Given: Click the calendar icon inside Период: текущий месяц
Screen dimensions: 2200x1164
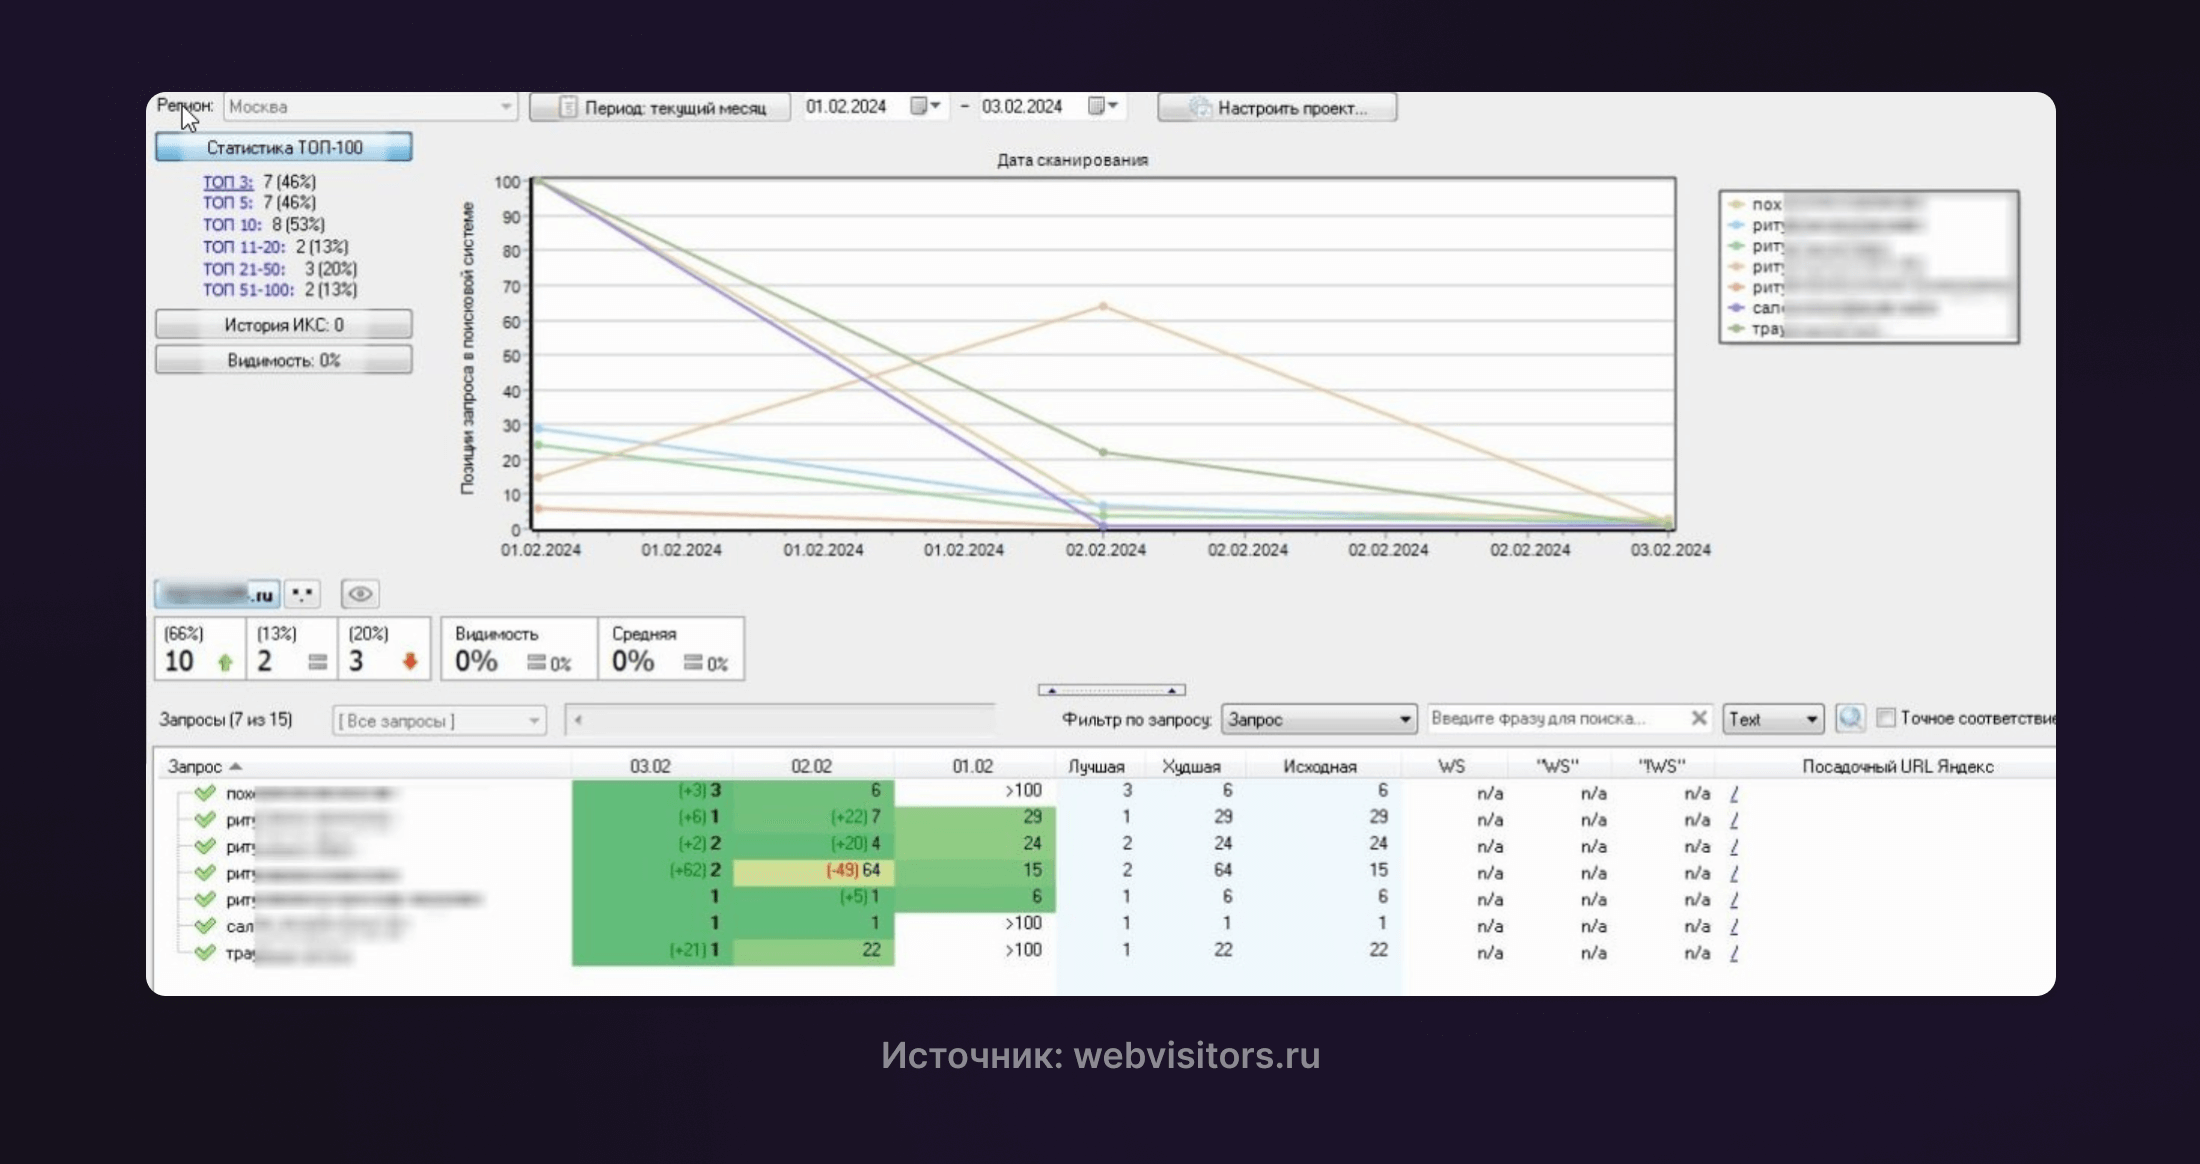Looking at the screenshot, I should 568,107.
